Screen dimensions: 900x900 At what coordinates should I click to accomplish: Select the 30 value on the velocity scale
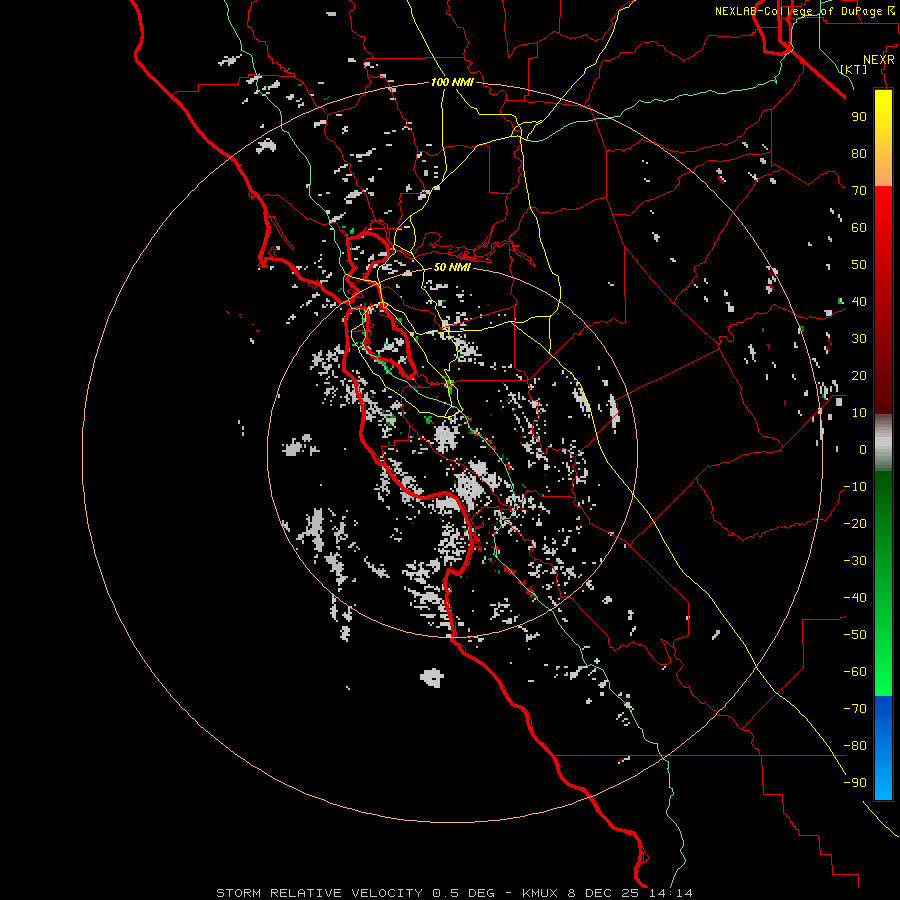pos(859,339)
